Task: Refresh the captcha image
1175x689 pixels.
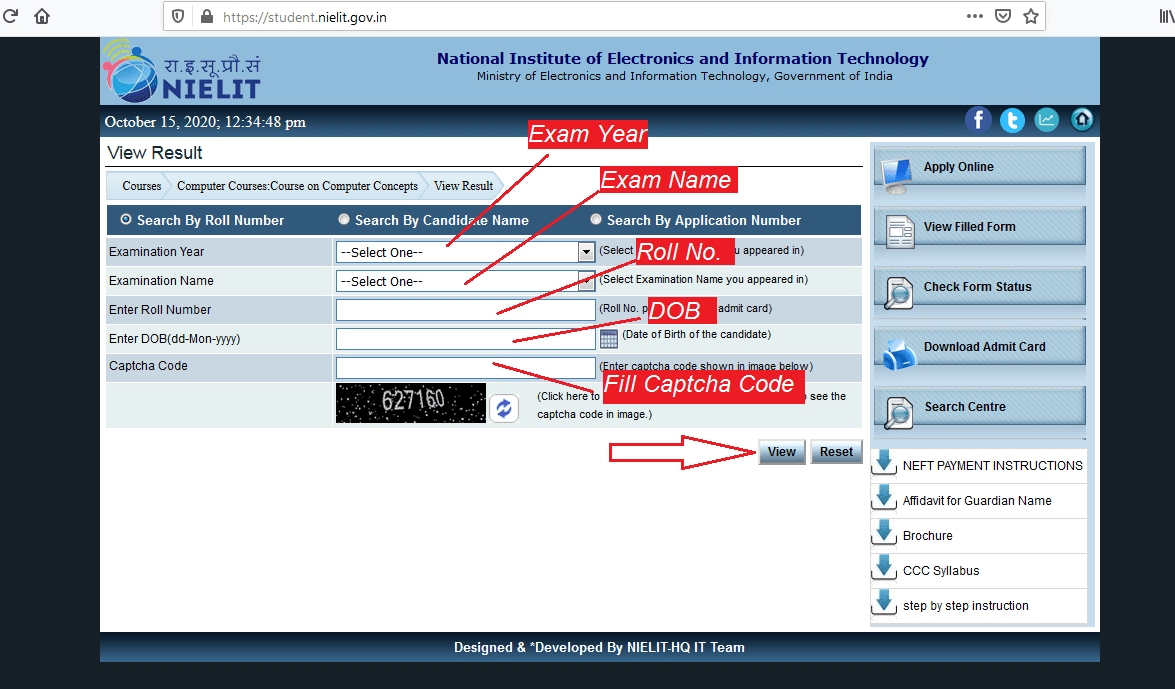Action: pyautogui.click(x=503, y=408)
